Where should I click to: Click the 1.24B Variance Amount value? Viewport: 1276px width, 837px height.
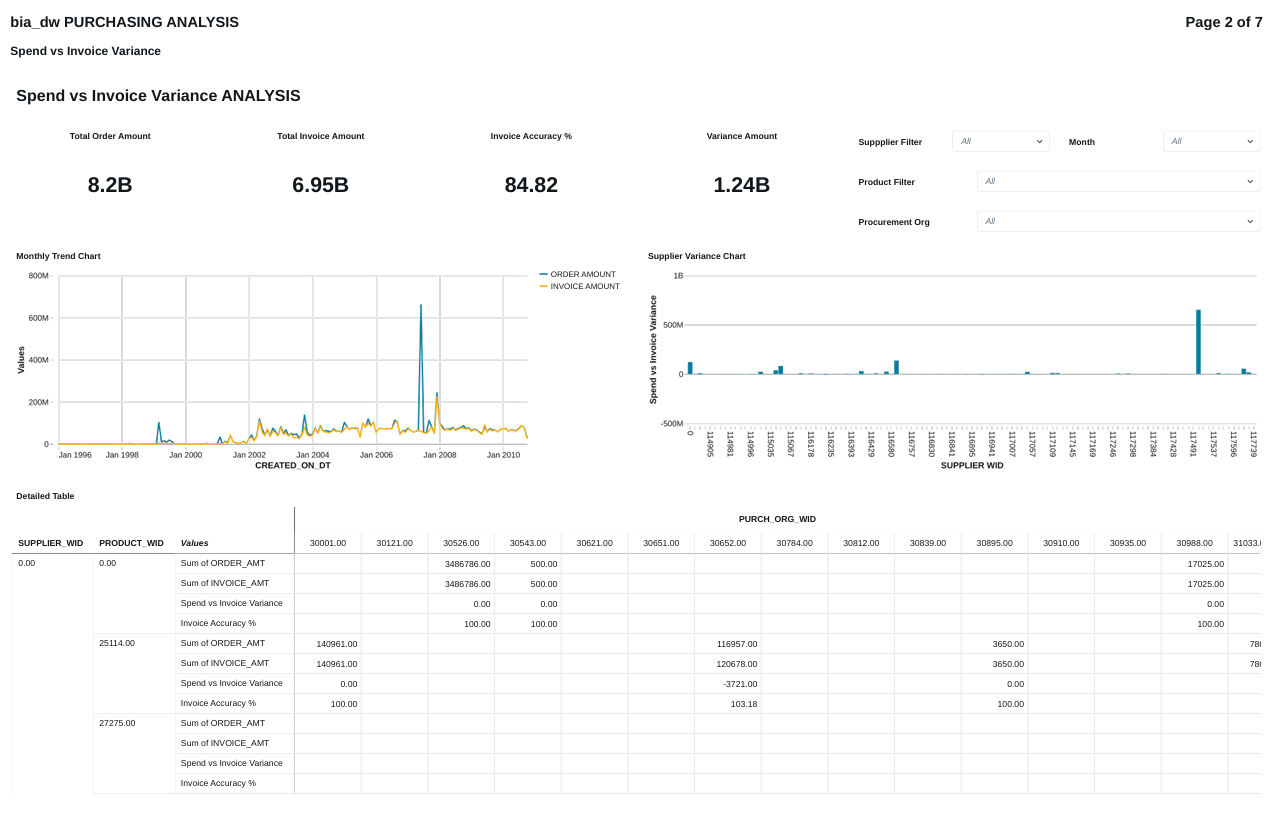click(x=741, y=186)
